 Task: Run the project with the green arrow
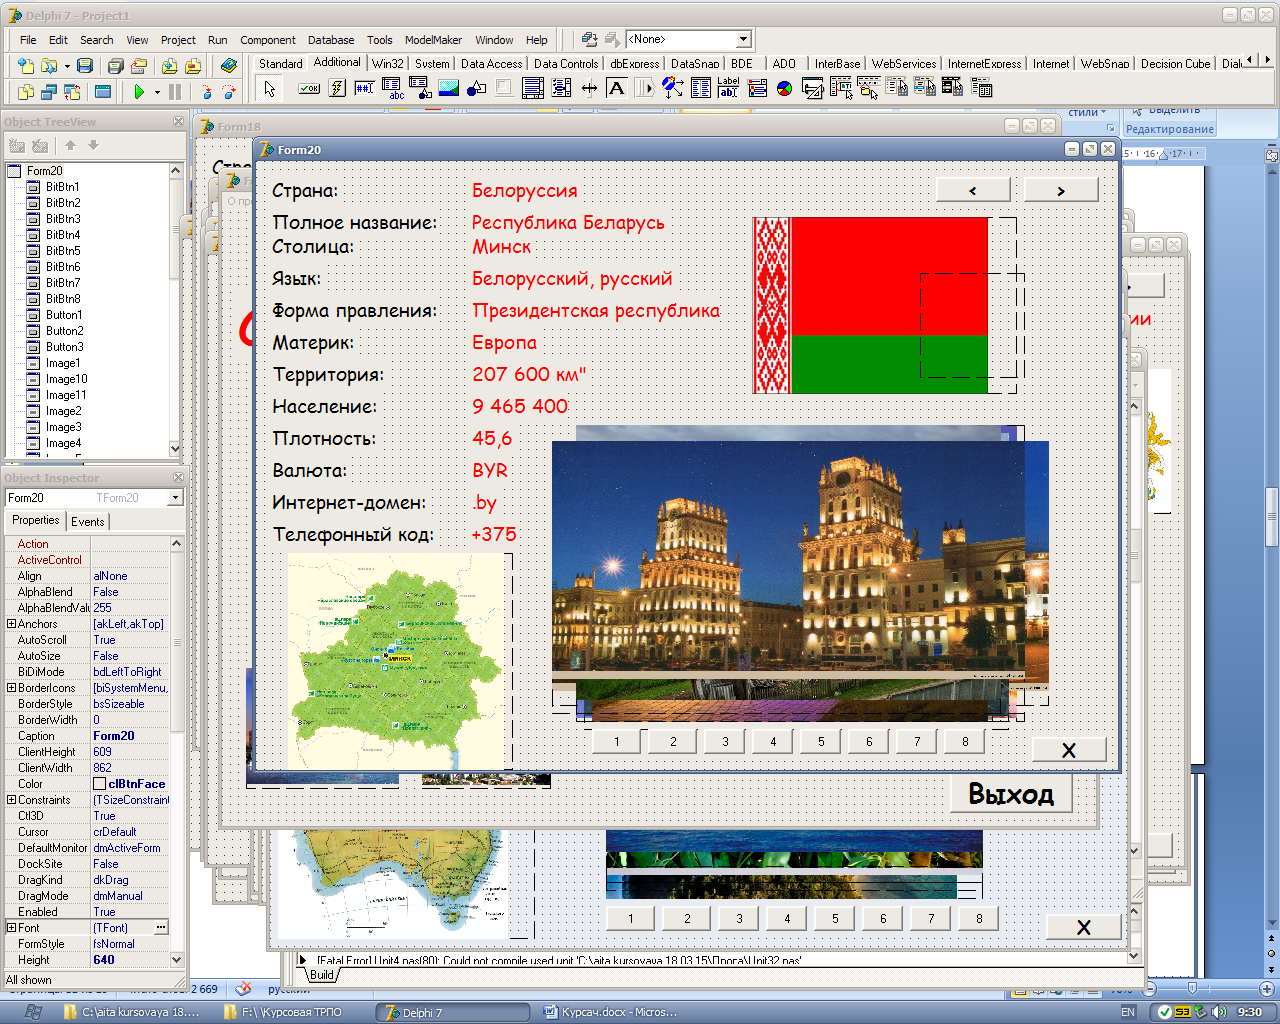pos(139,92)
